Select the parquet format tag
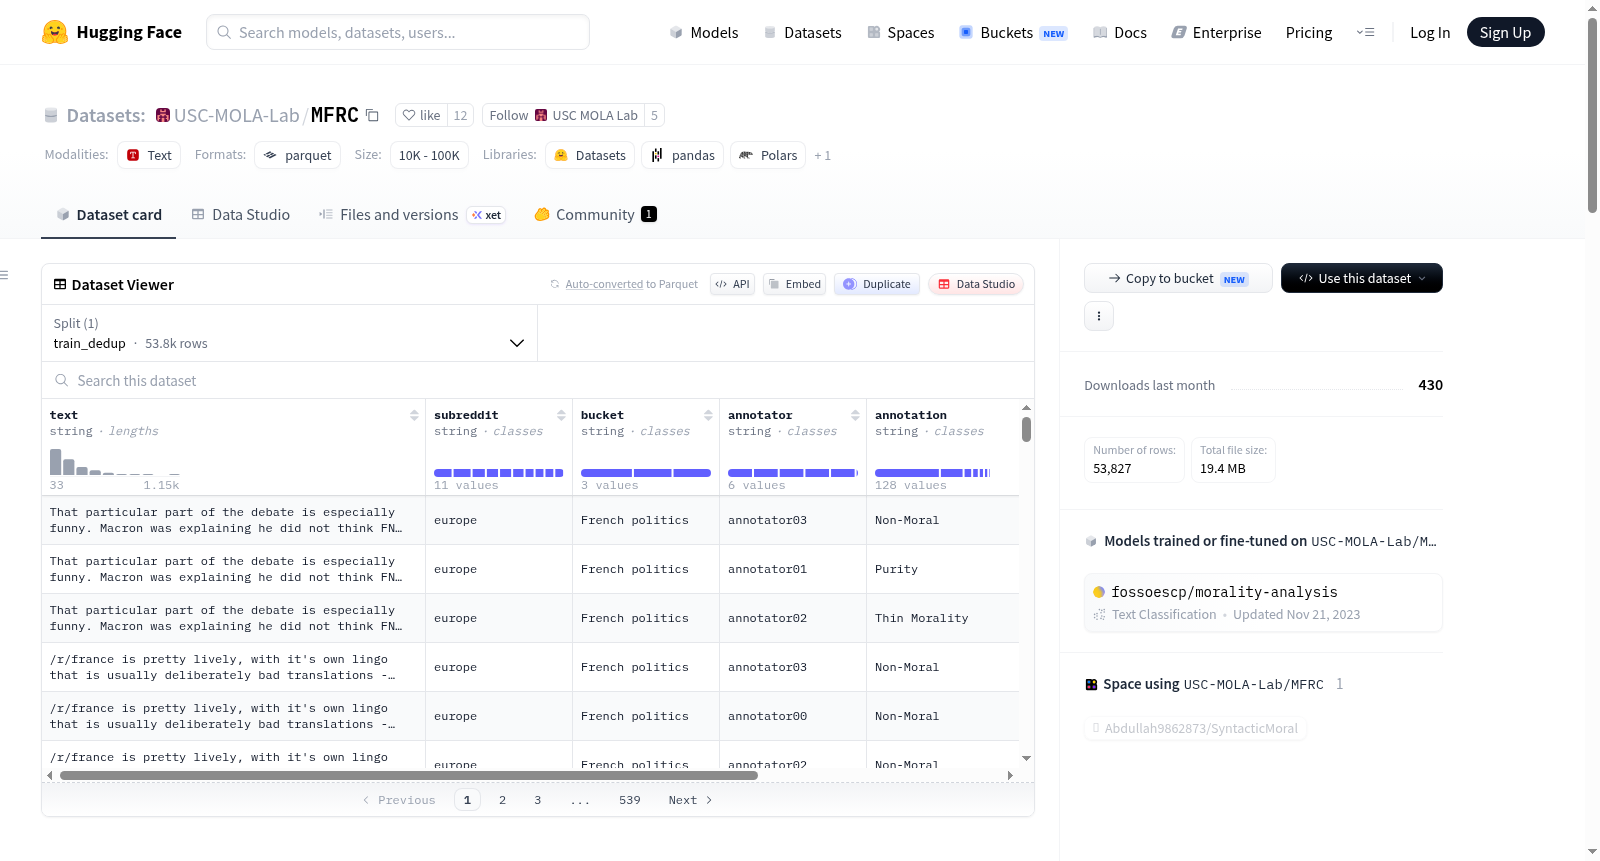The width and height of the screenshot is (1600, 861). tap(297, 155)
